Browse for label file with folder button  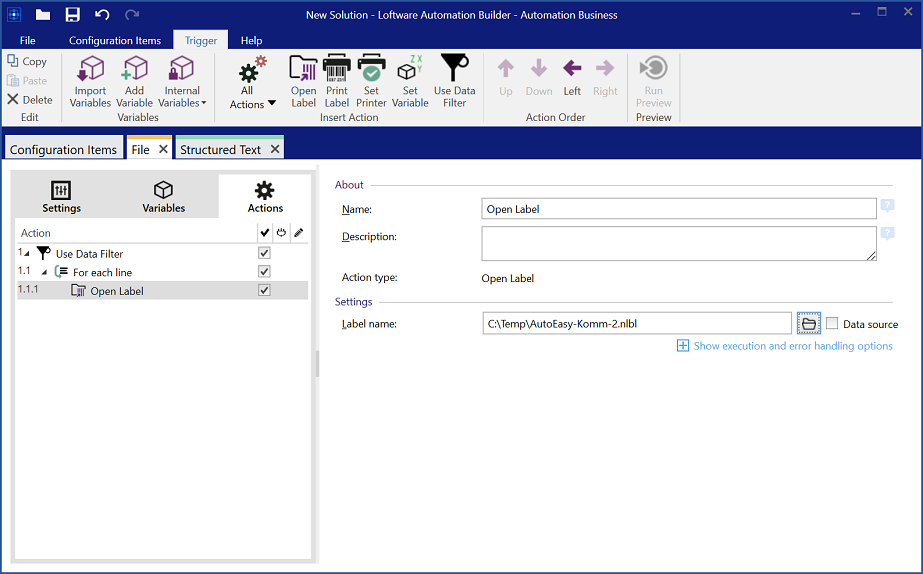pyautogui.click(x=809, y=324)
